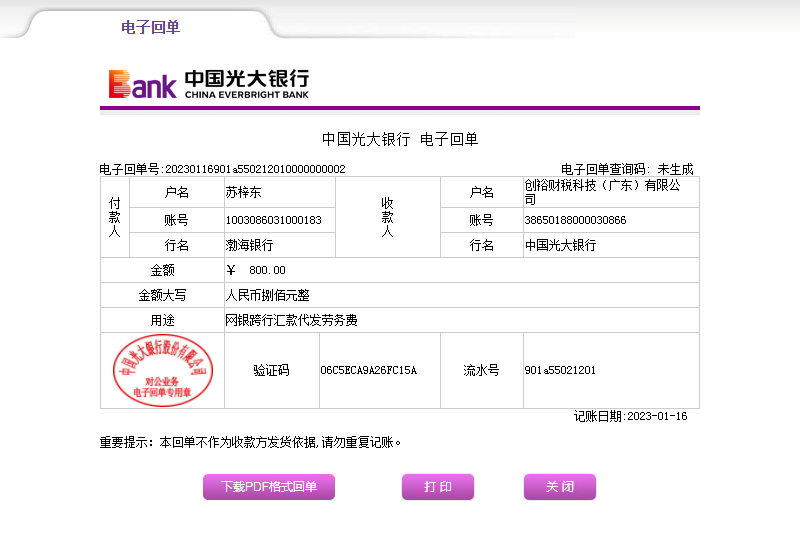This screenshot has width=800, height=534.
Task: Click the payee account 38650188000030866
Action: tap(575, 220)
